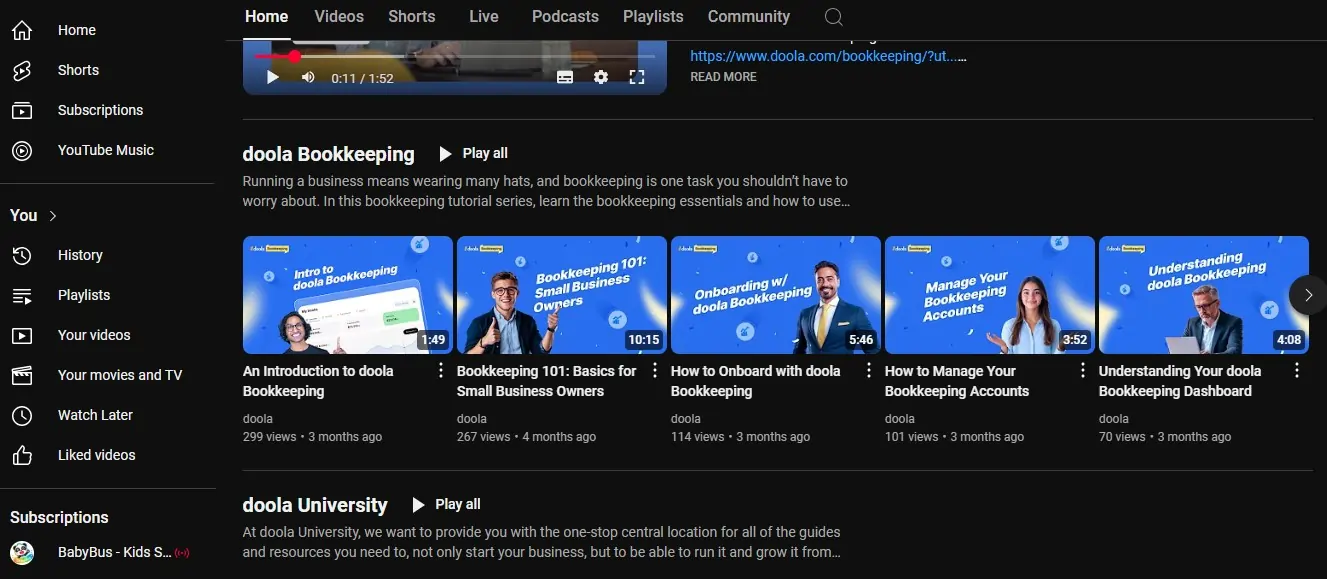
Task: Open How to Manage Your Bookkeeping Accounts title
Action: tap(957, 381)
